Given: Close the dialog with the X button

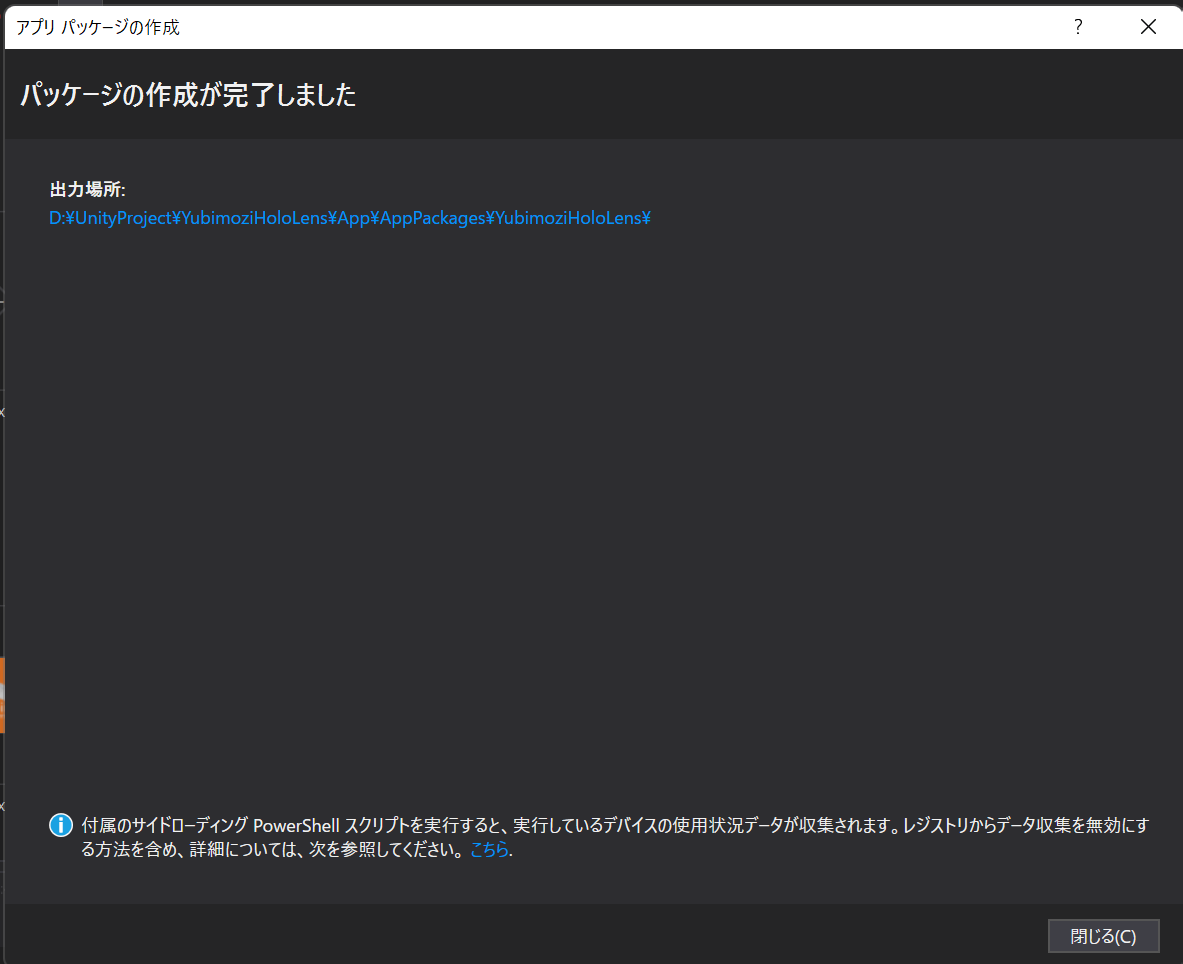Looking at the screenshot, I should point(1148,26).
